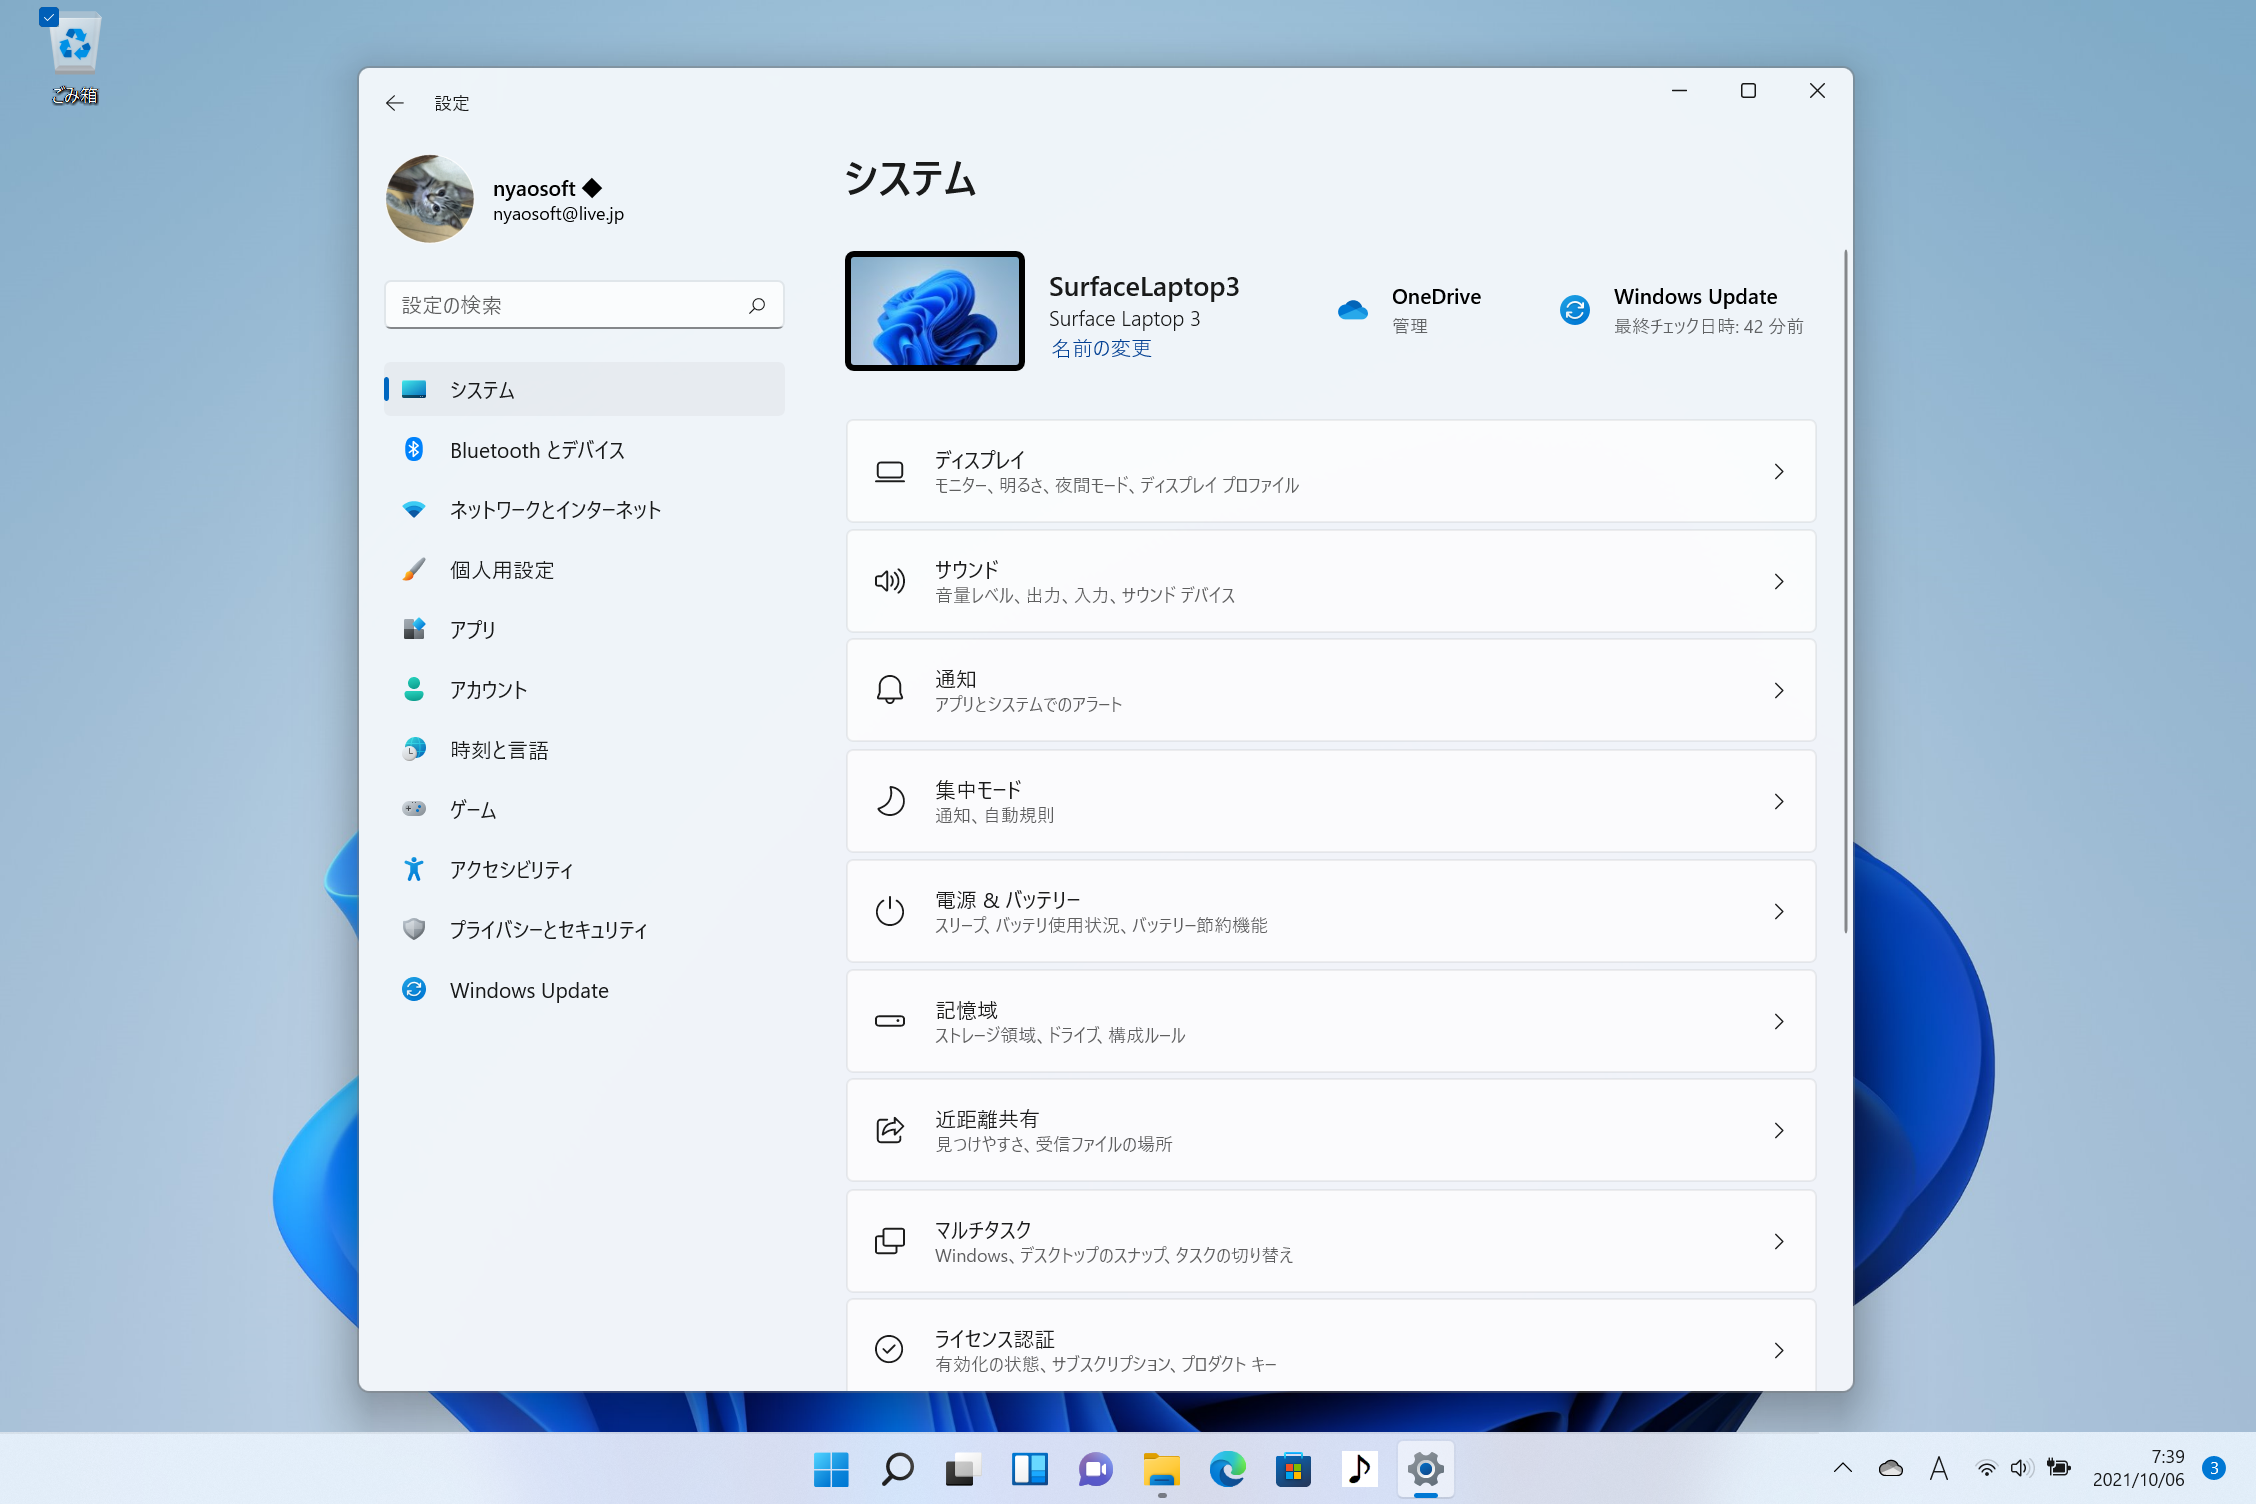Click the time and language globe icon
The image size is (2256, 1504).
[414, 749]
